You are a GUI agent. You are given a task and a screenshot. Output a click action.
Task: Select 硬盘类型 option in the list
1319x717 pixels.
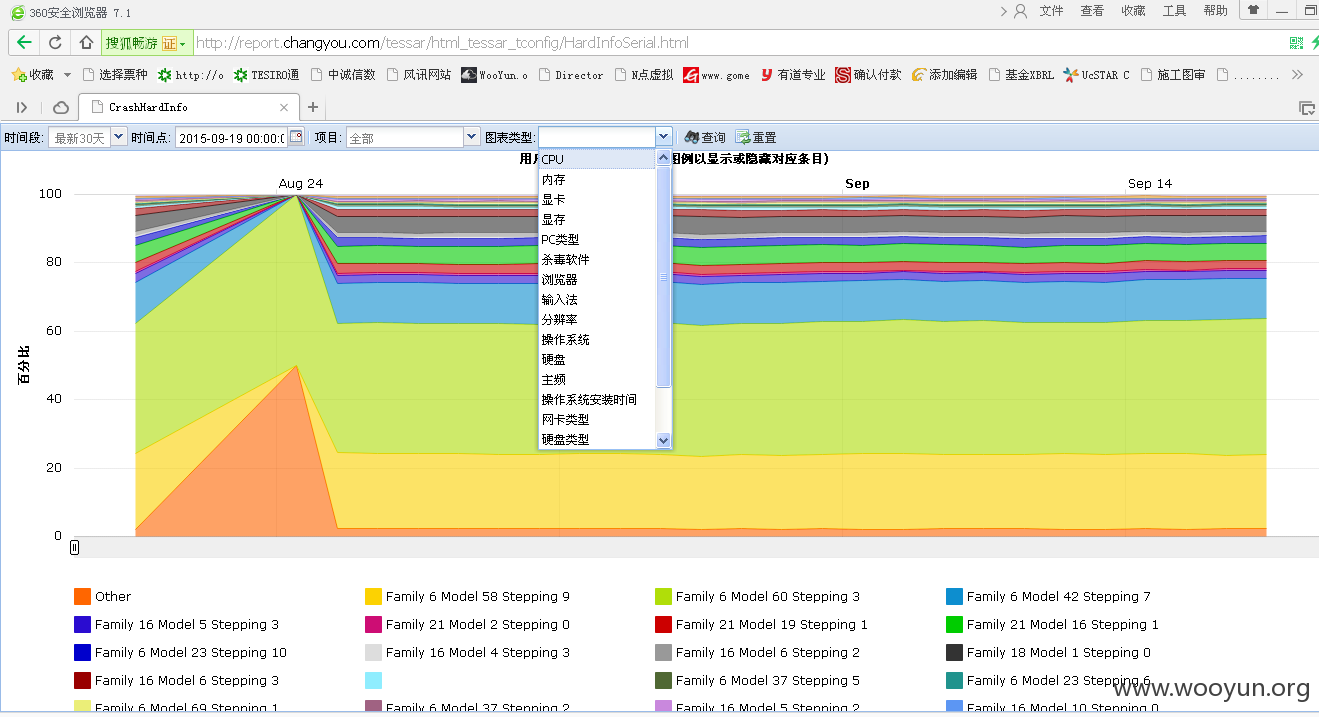click(597, 439)
